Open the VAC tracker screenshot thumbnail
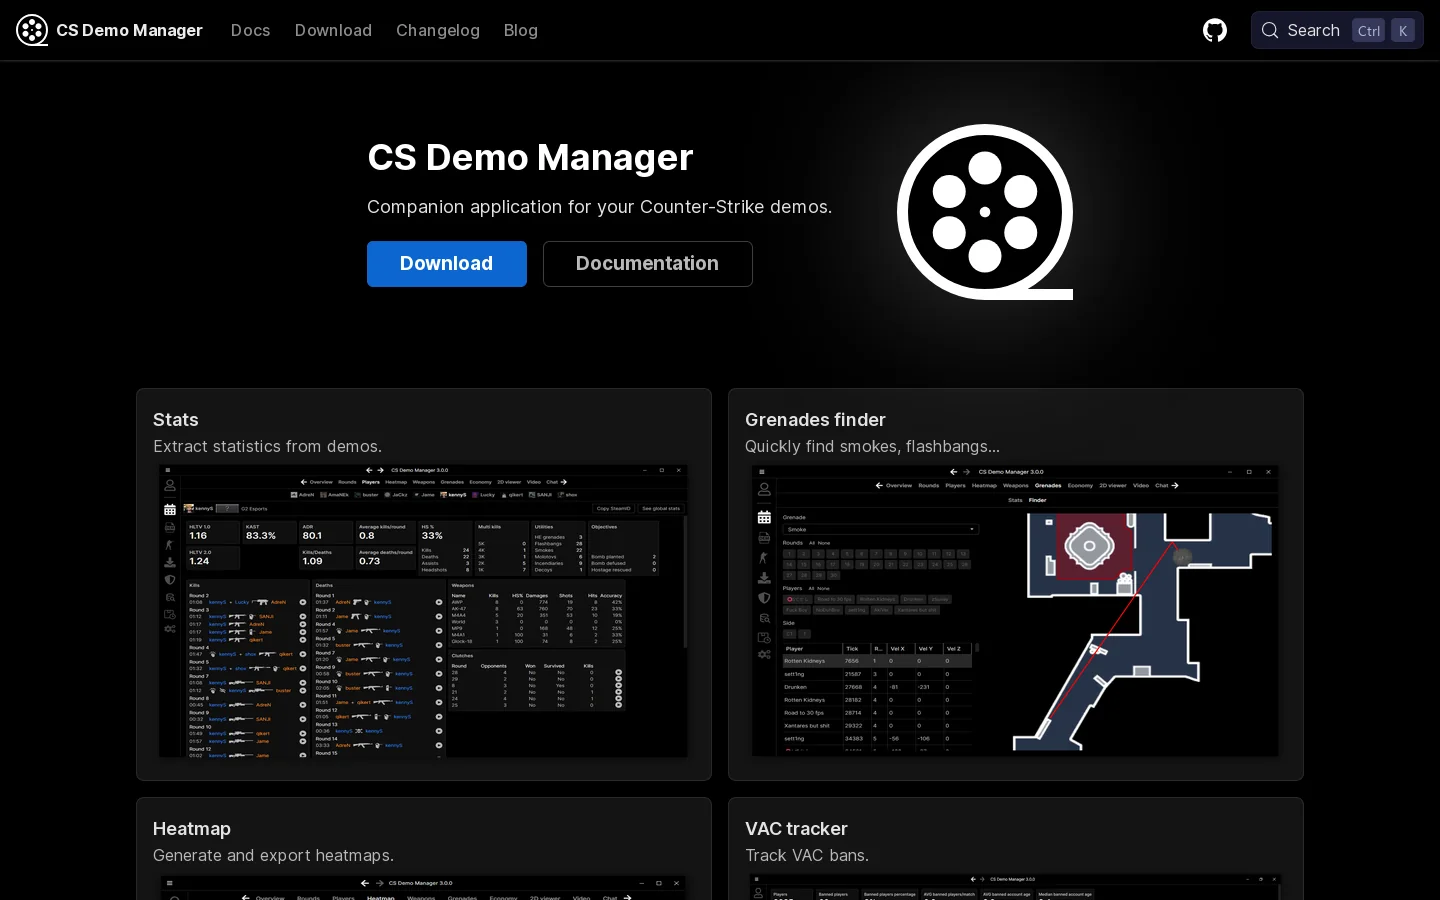Image resolution: width=1440 pixels, height=900 pixels. pyautogui.click(x=1016, y=887)
